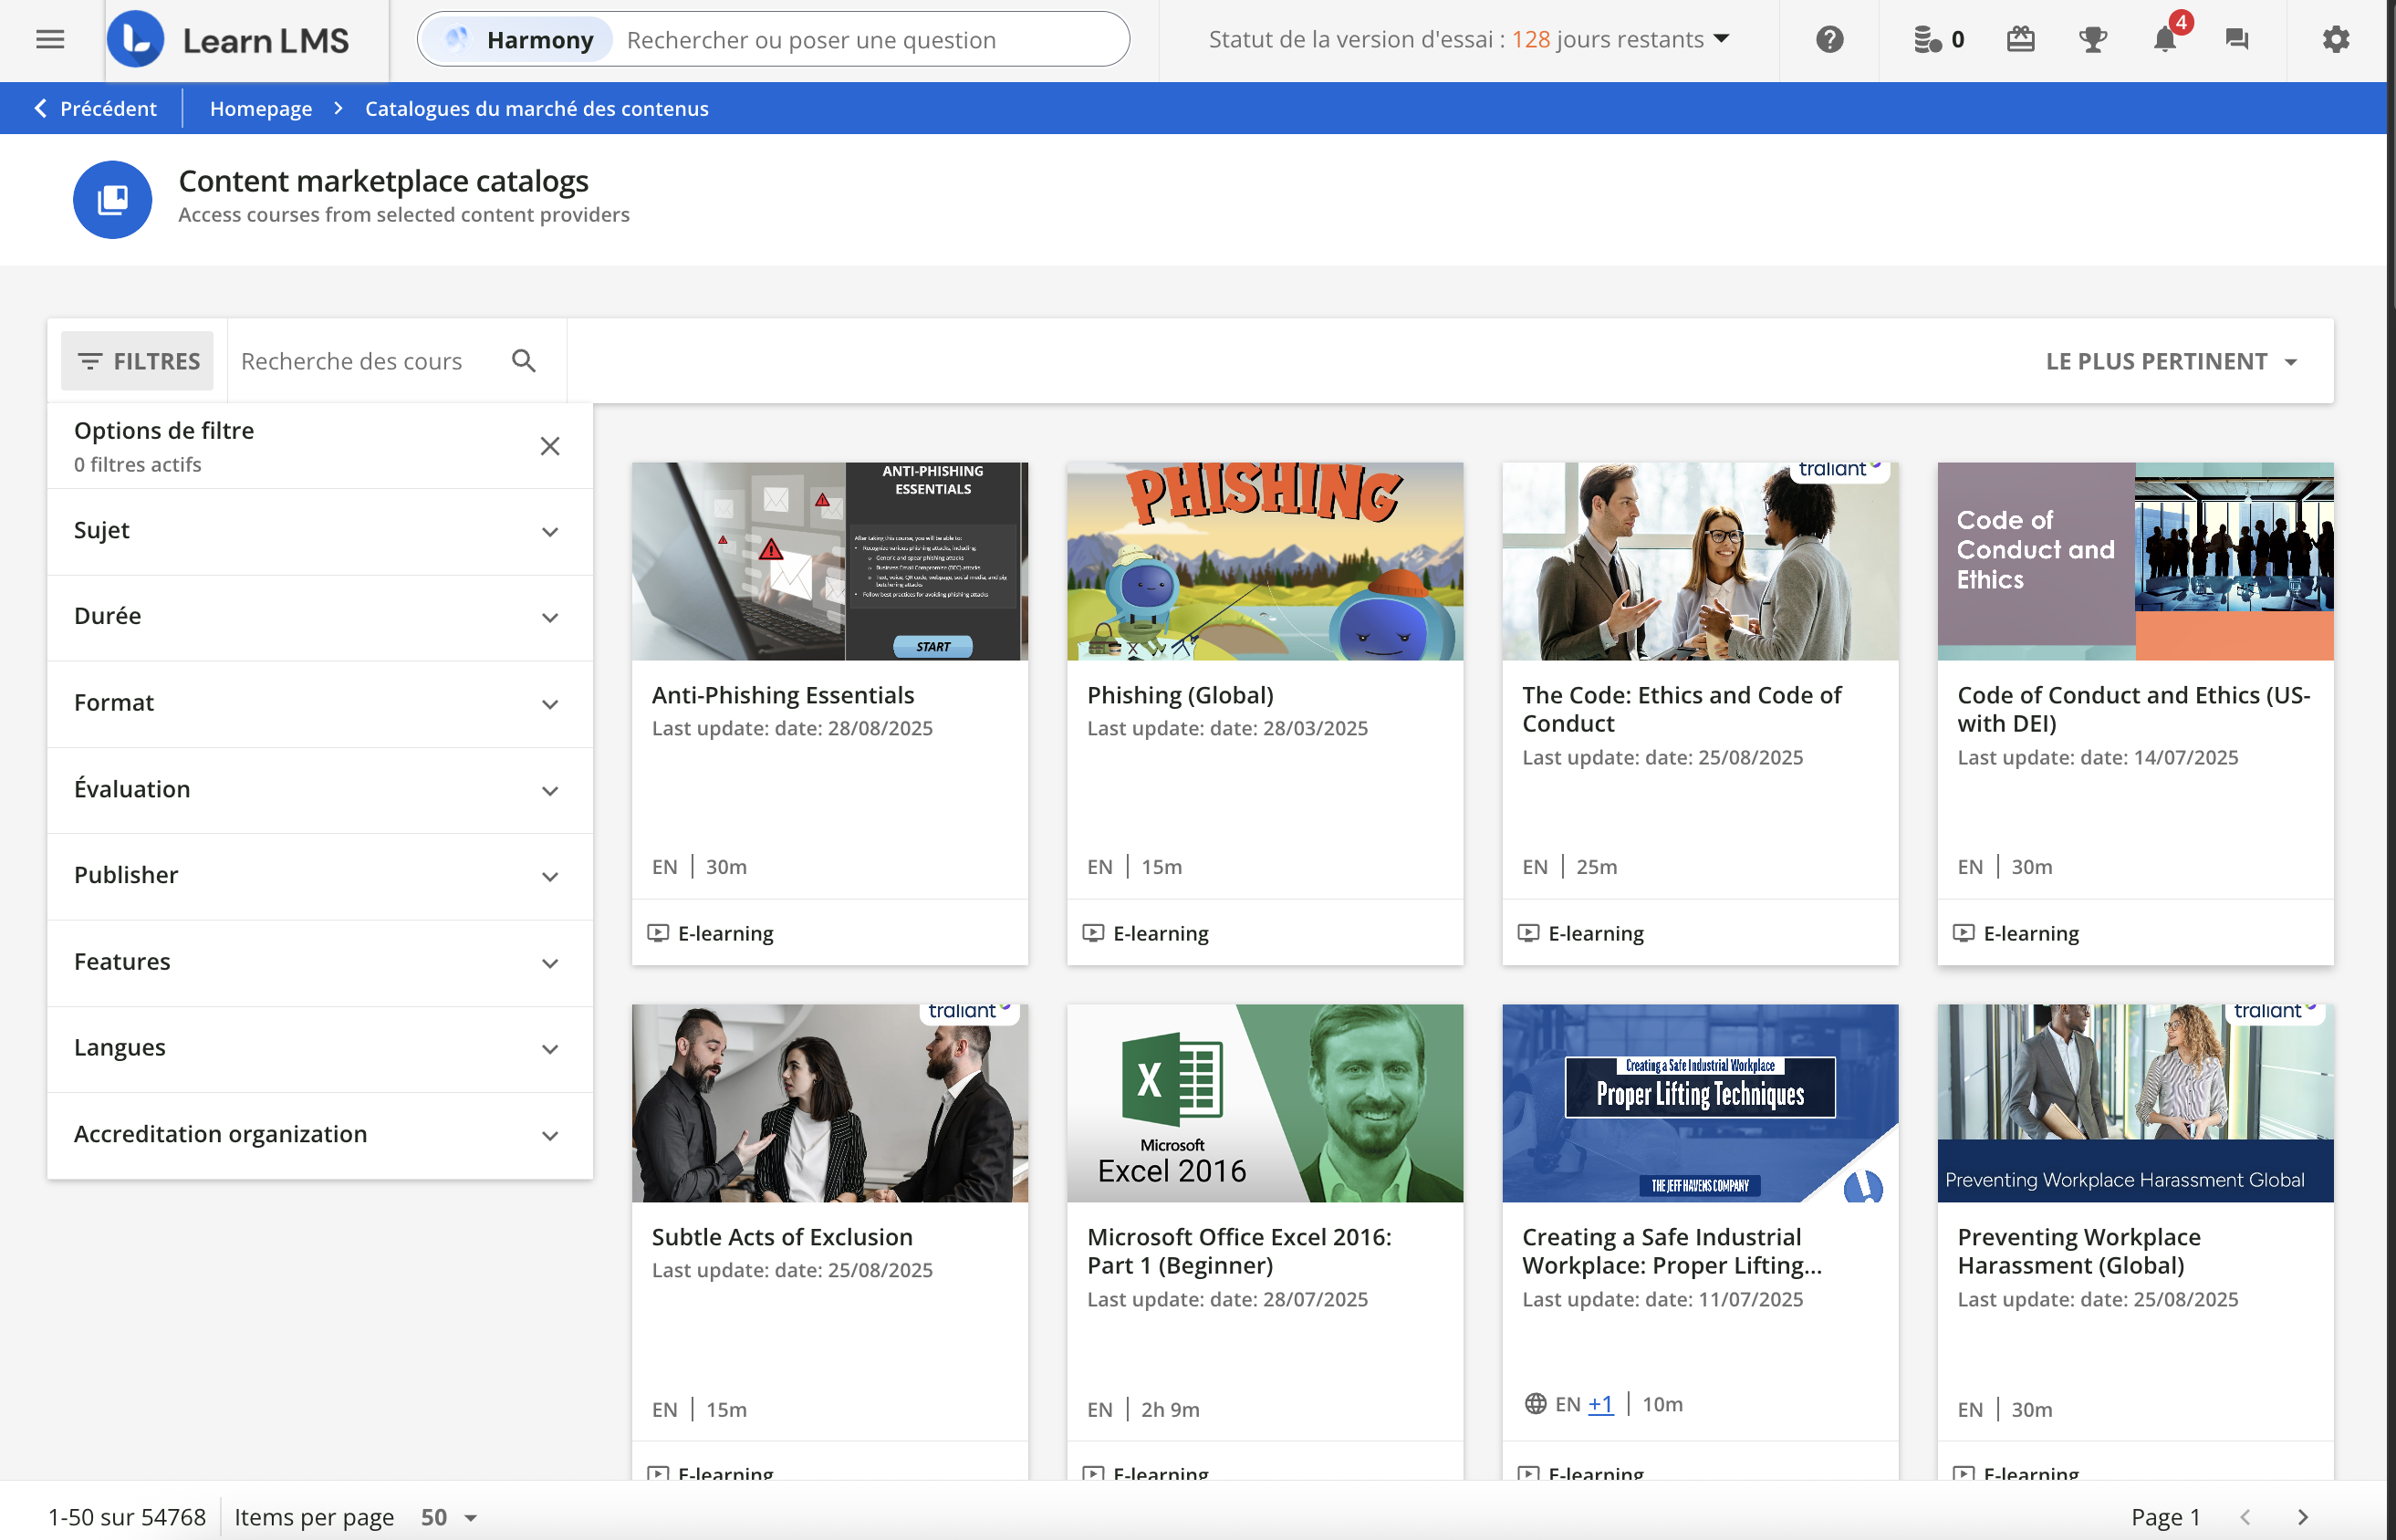This screenshot has height=1540, width=2396.
Task: Click the course search magnifier icon
Action: [x=524, y=361]
